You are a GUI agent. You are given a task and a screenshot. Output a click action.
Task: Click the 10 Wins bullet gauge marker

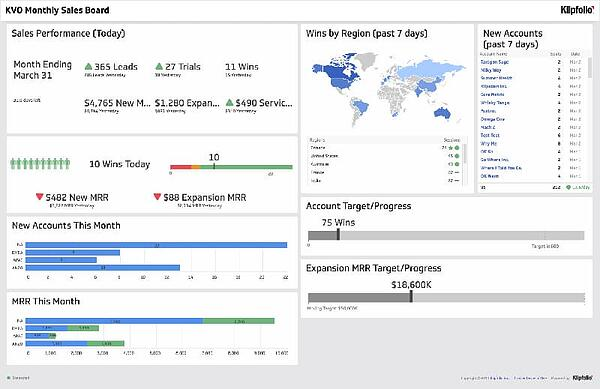click(x=214, y=166)
